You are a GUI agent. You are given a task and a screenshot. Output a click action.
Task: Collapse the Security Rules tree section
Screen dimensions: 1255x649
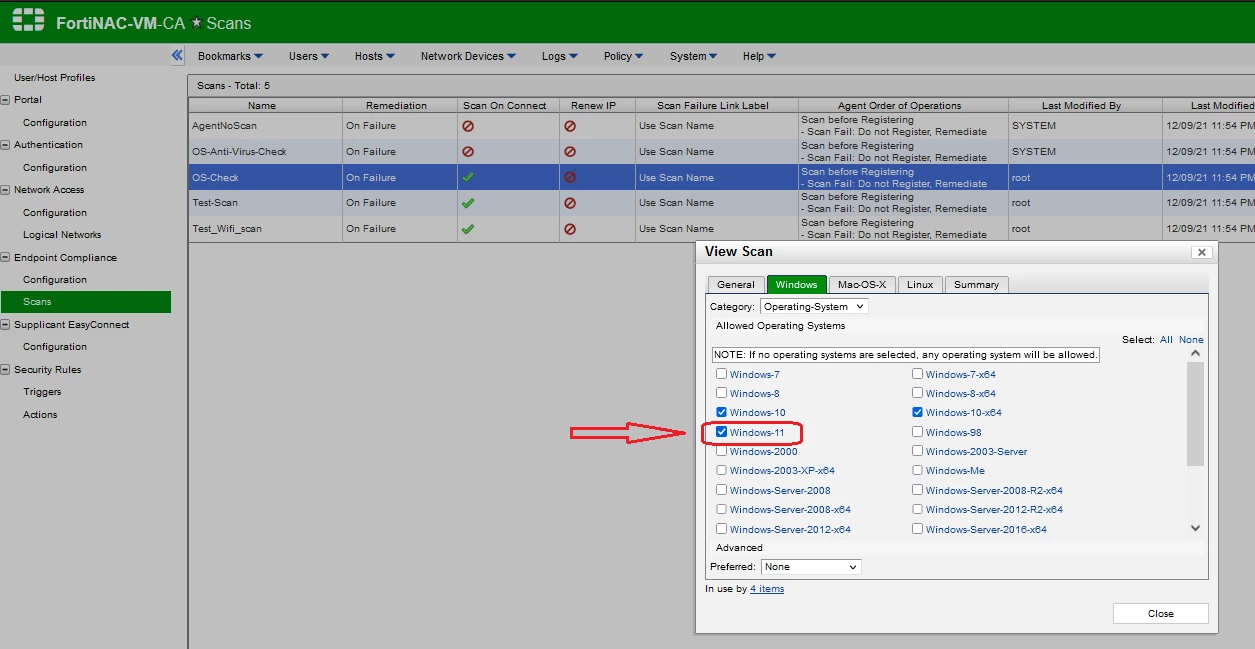[x=6, y=370]
